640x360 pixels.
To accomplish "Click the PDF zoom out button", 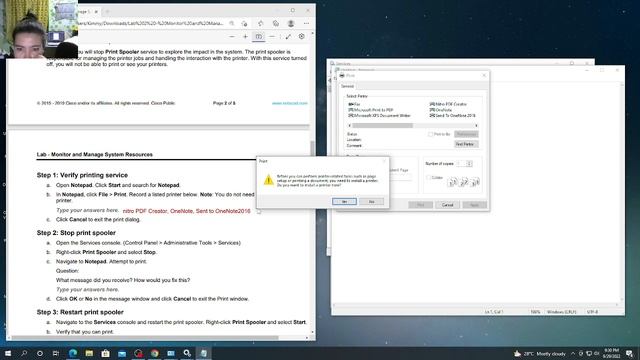I will pos(232,37).
